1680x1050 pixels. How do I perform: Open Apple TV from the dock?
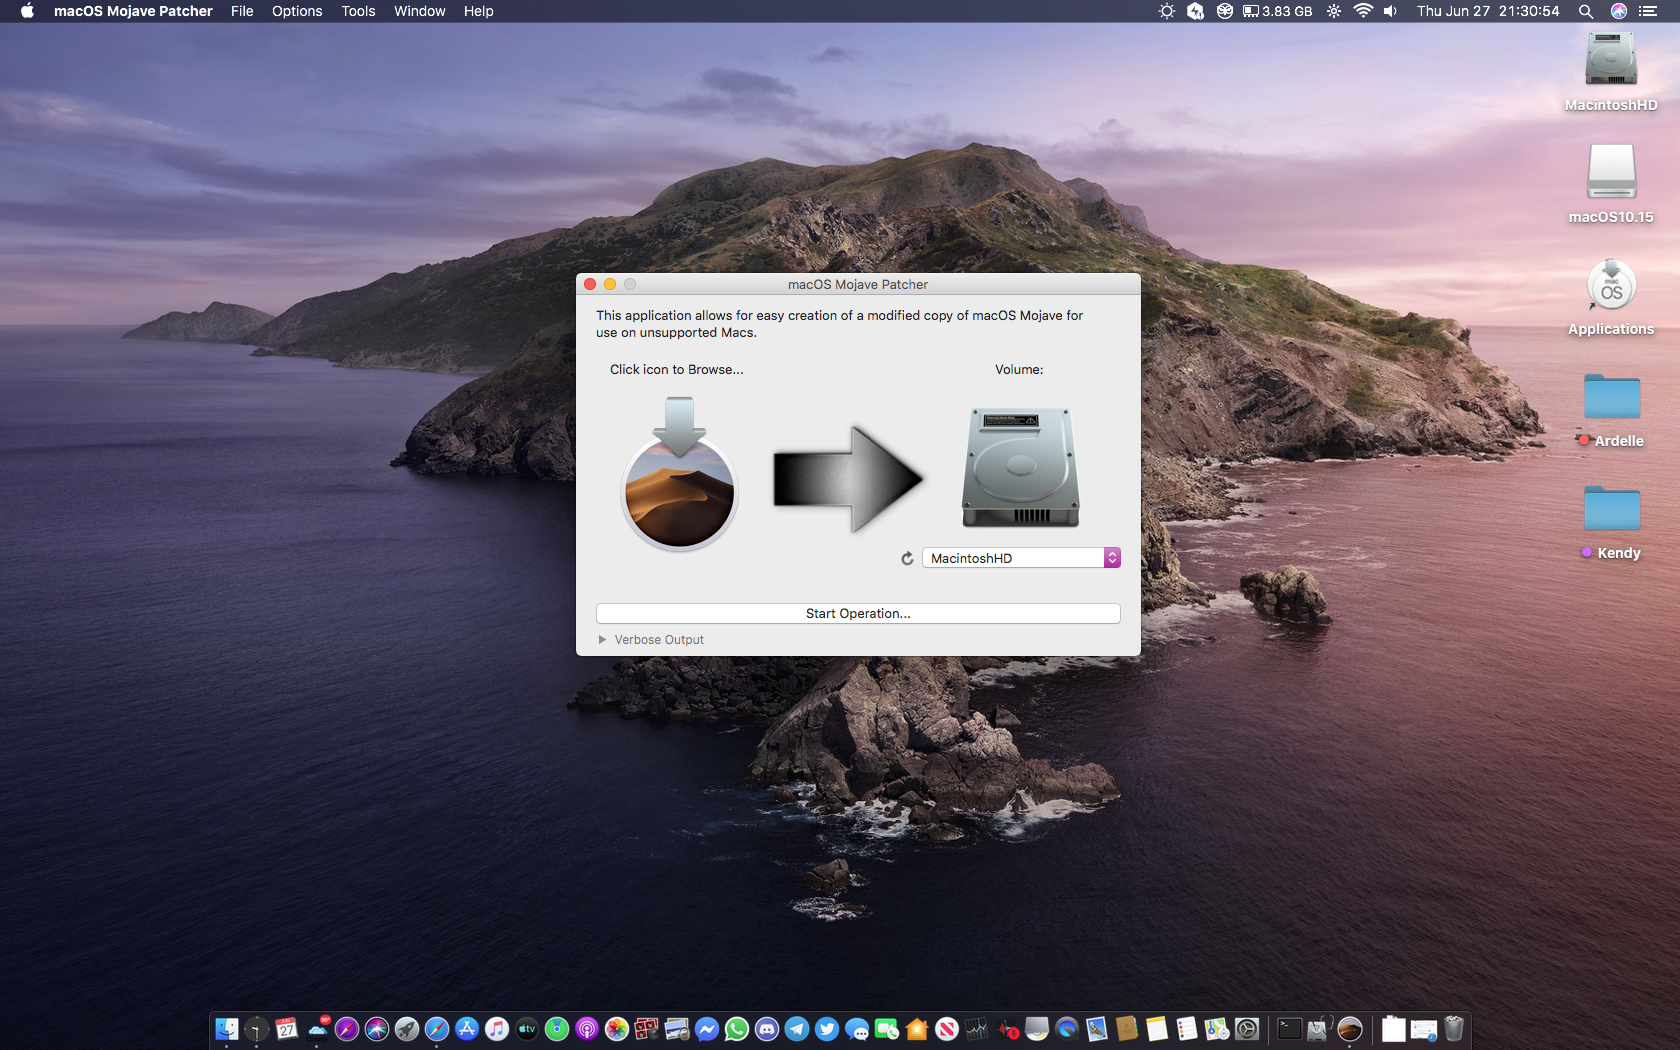point(527,1028)
